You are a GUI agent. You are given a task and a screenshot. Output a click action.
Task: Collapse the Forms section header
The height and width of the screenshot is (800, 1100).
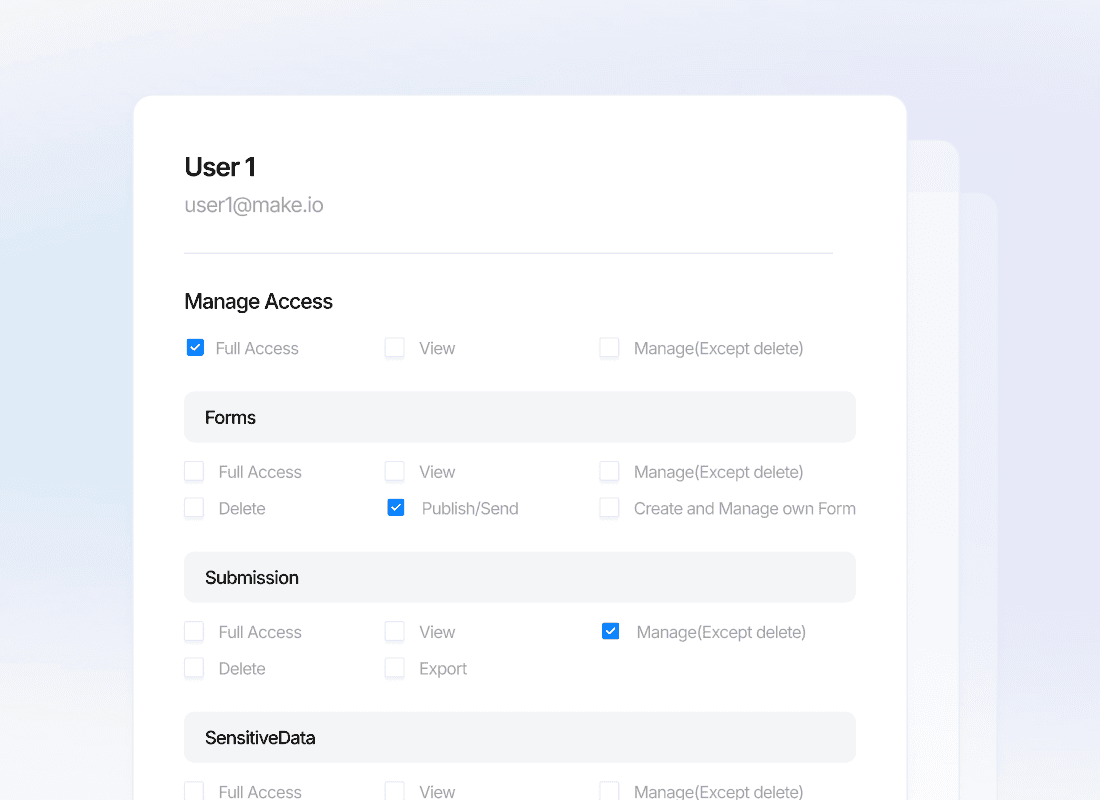click(x=519, y=417)
